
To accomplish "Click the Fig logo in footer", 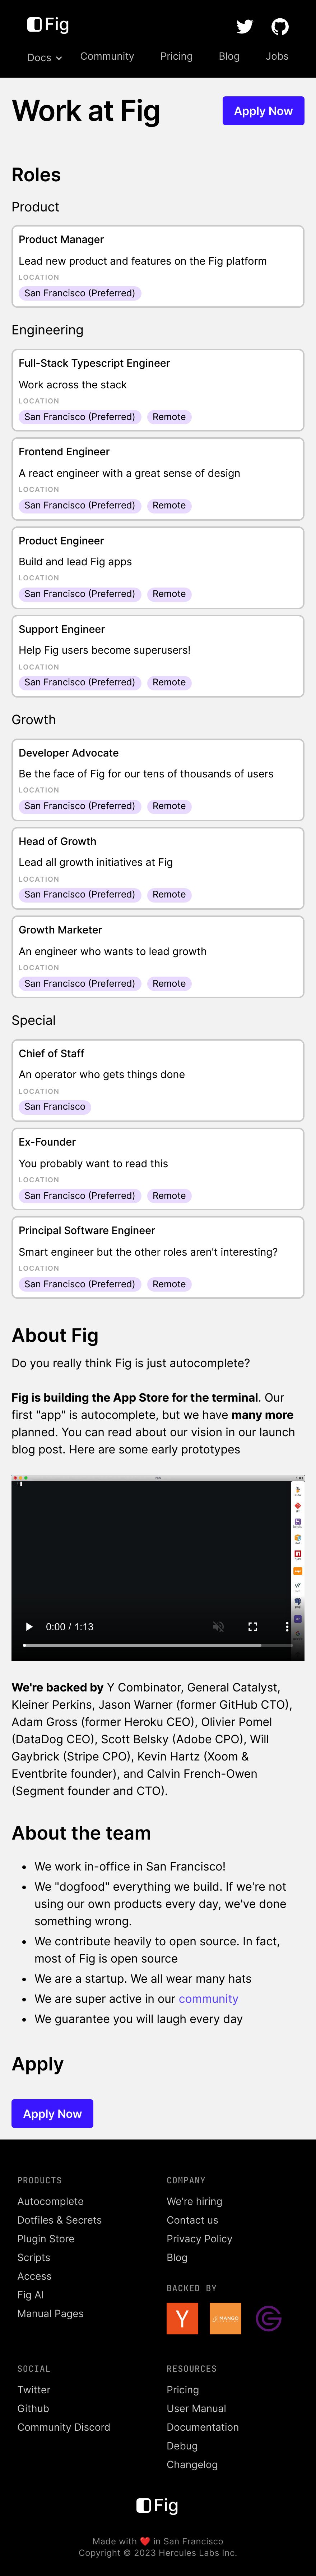I will 158,2505.
